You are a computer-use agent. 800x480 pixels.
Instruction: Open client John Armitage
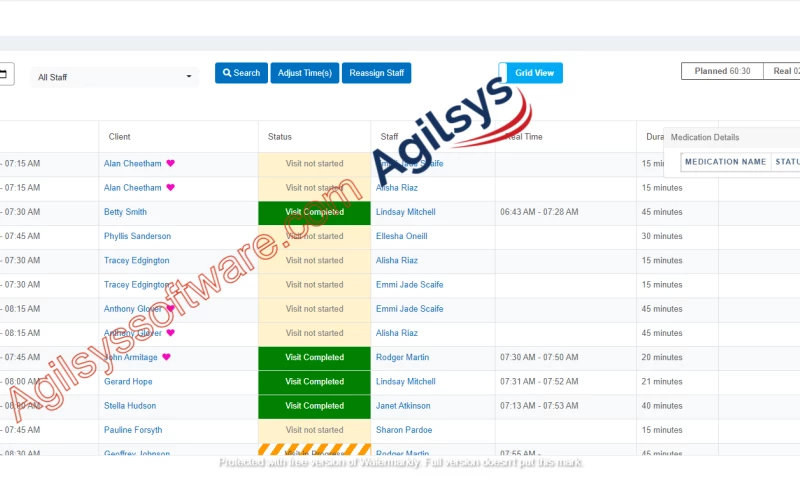(131, 357)
